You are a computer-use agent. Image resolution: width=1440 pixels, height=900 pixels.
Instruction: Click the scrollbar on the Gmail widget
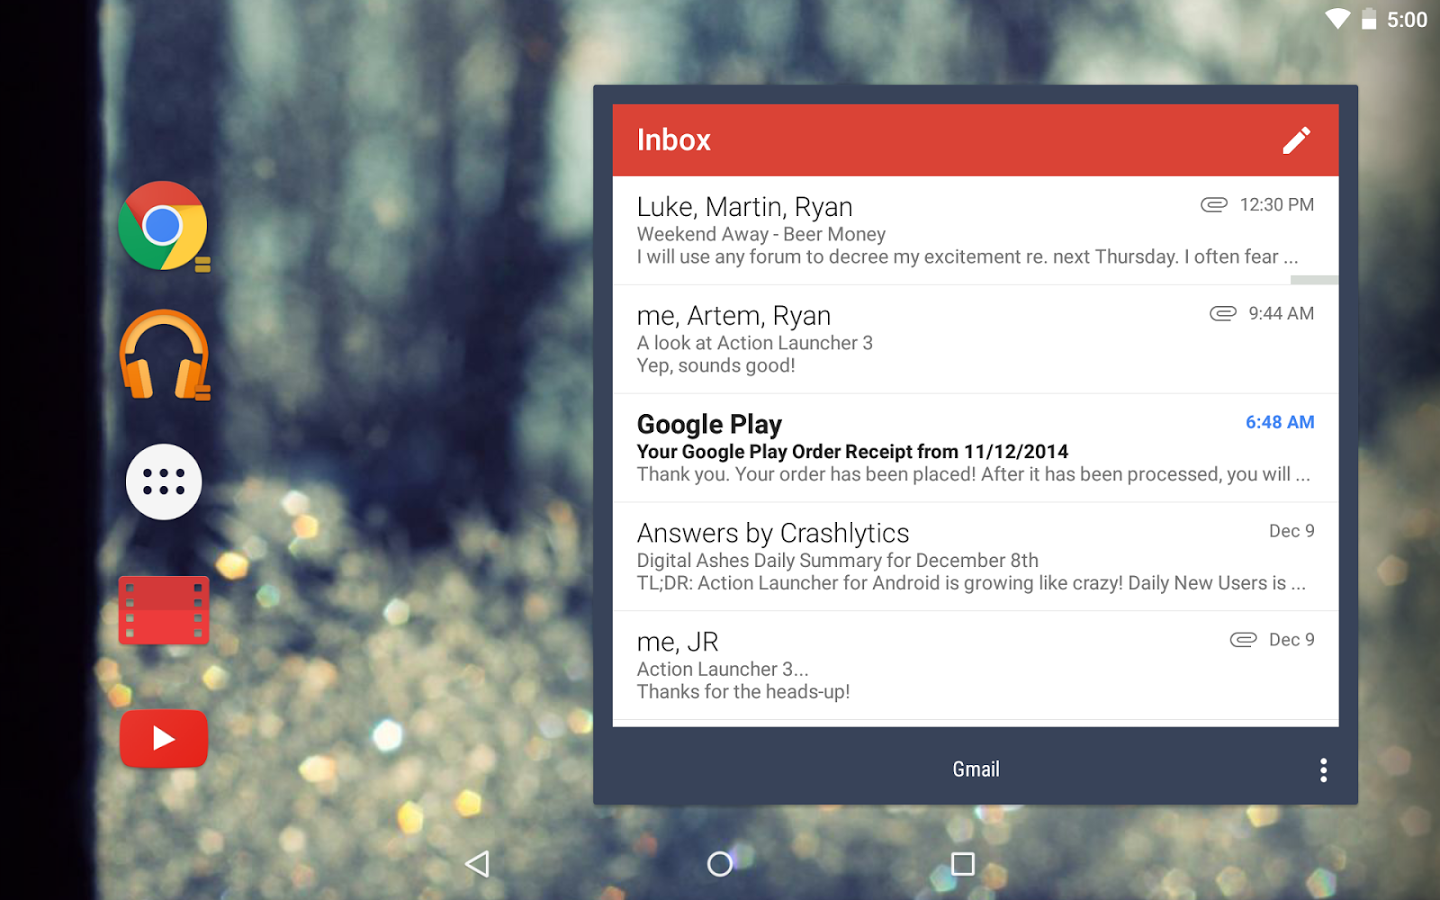click(x=1314, y=280)
